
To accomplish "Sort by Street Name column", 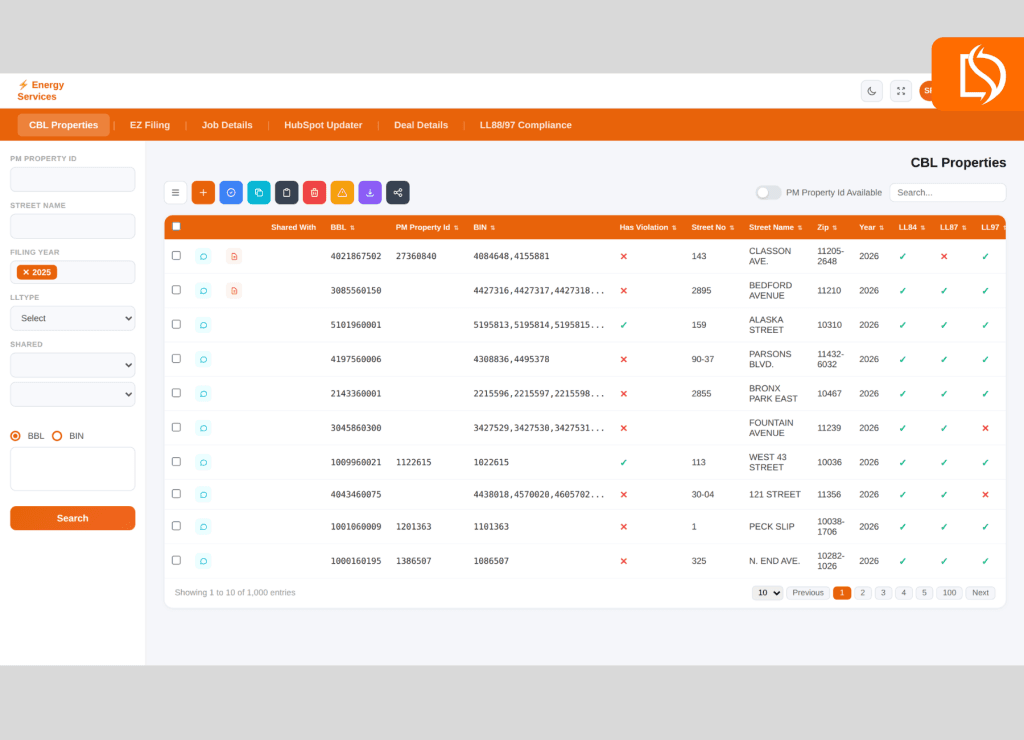I will (775, 227).
